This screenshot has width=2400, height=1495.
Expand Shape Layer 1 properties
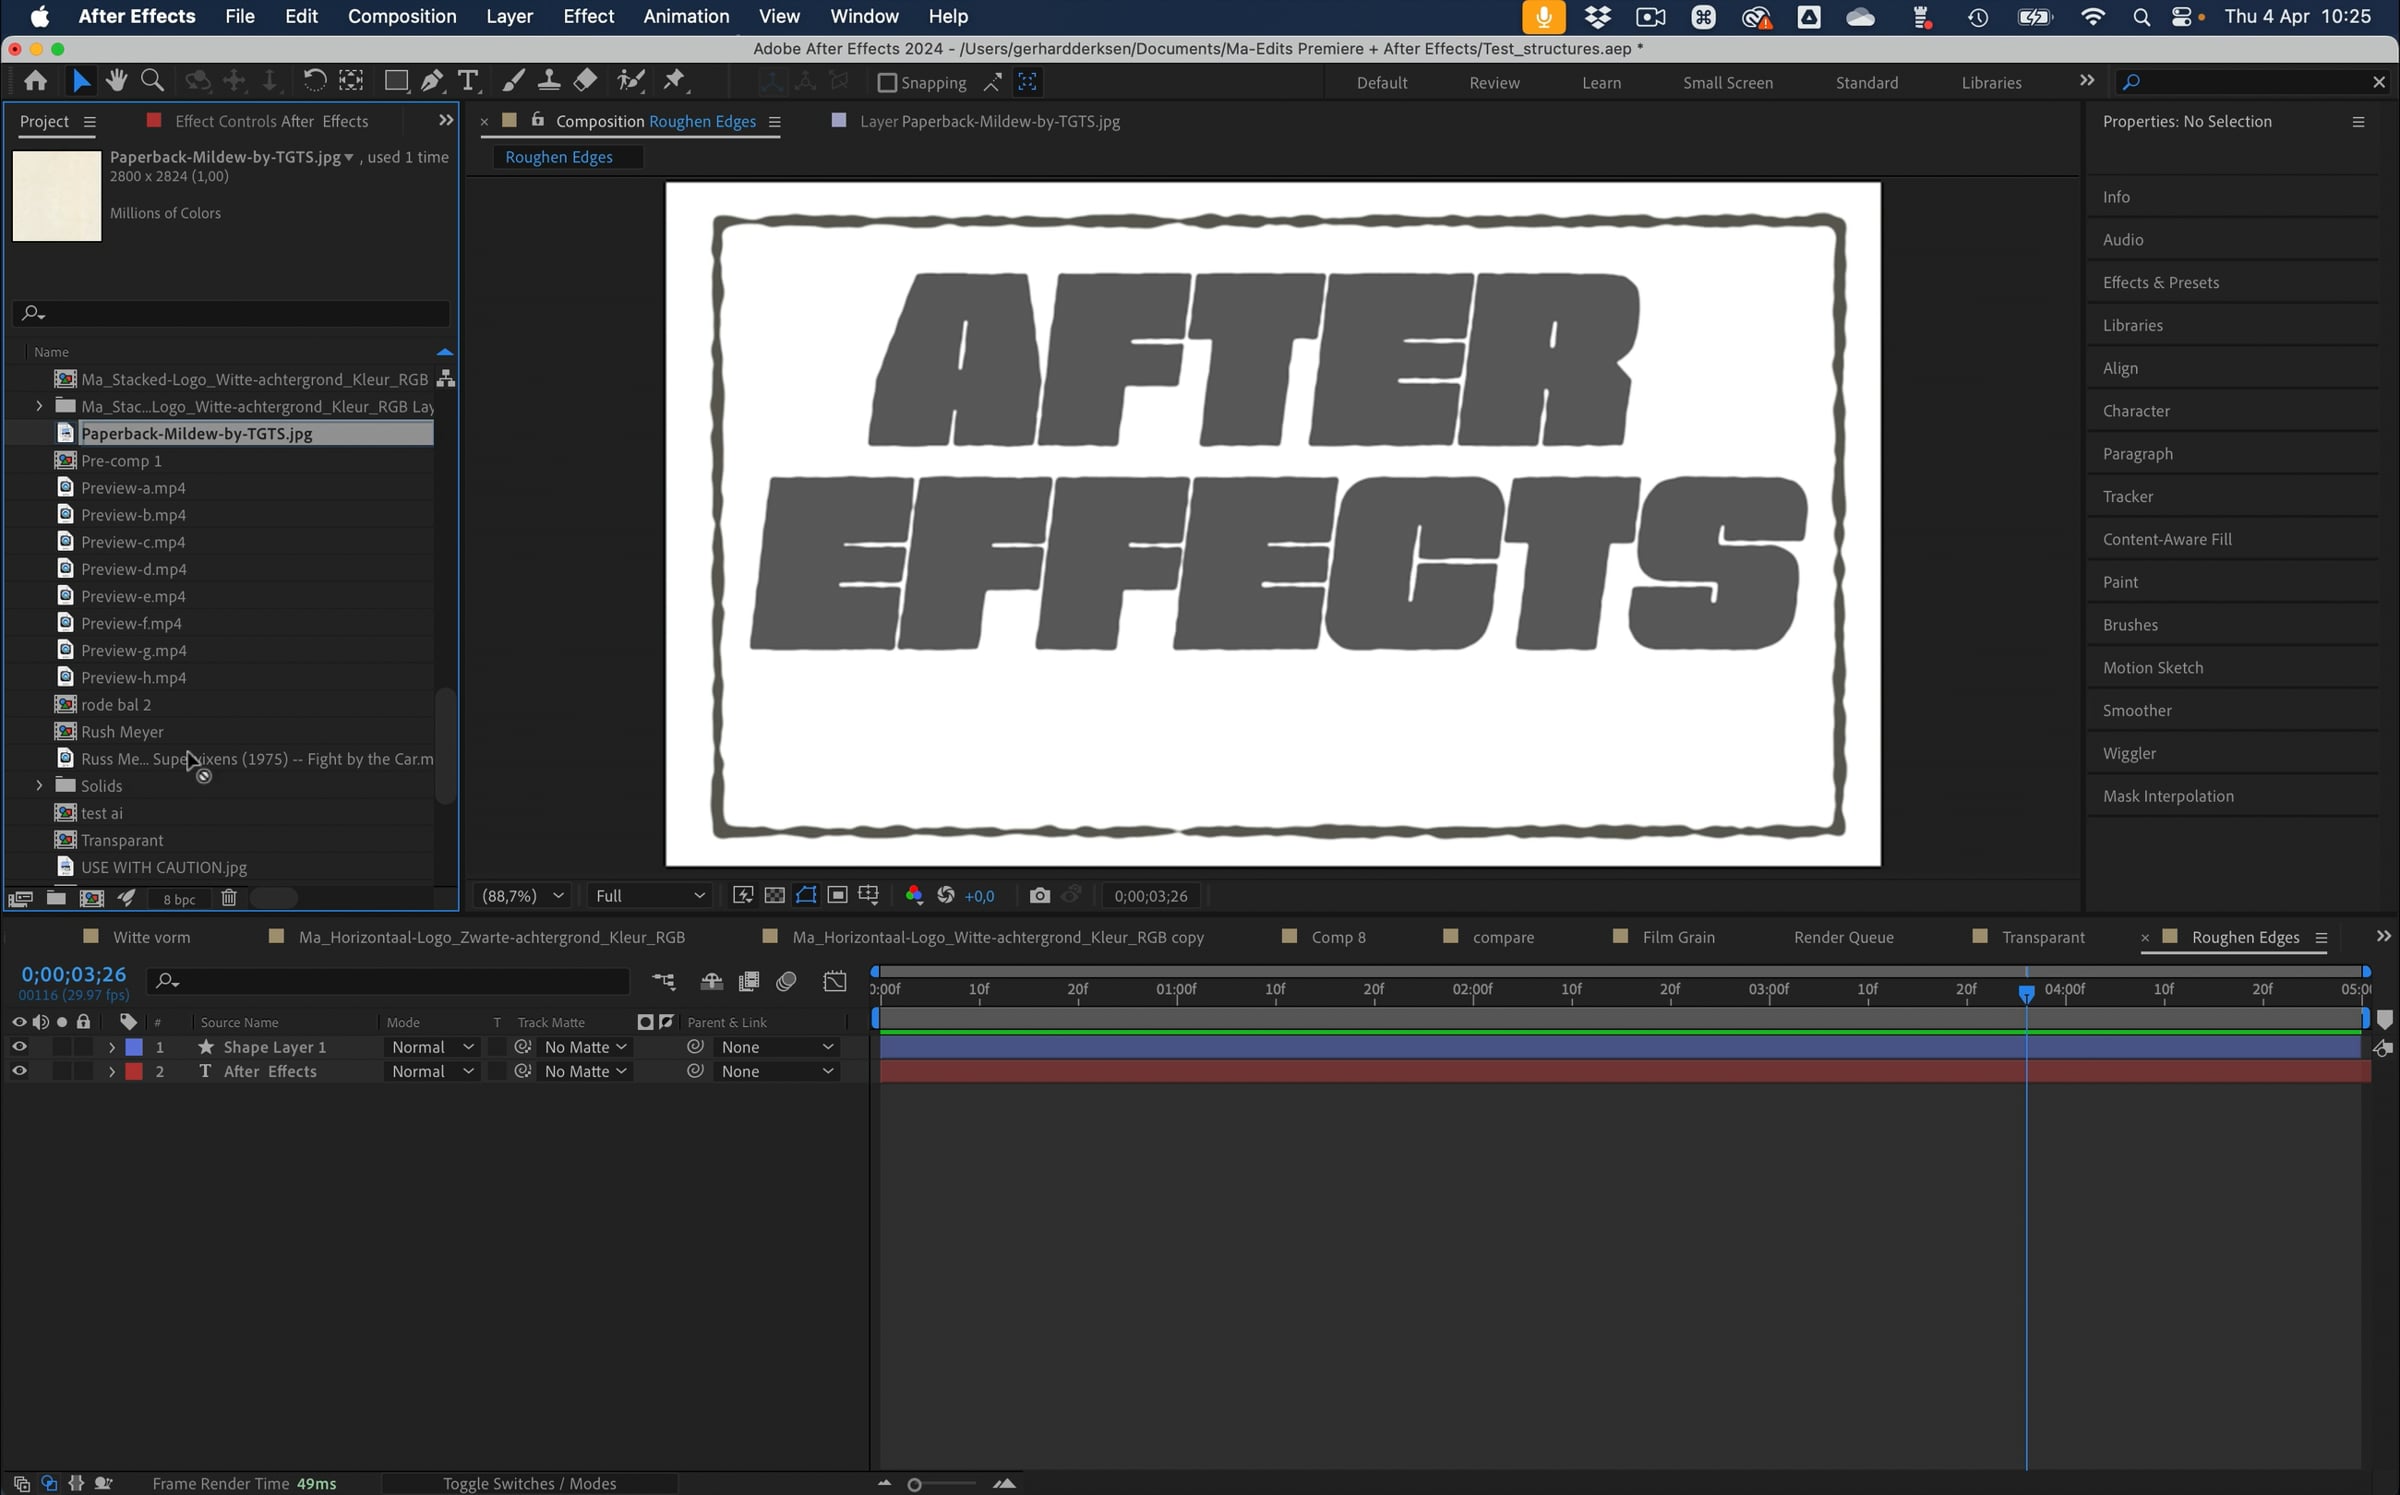111,1047
